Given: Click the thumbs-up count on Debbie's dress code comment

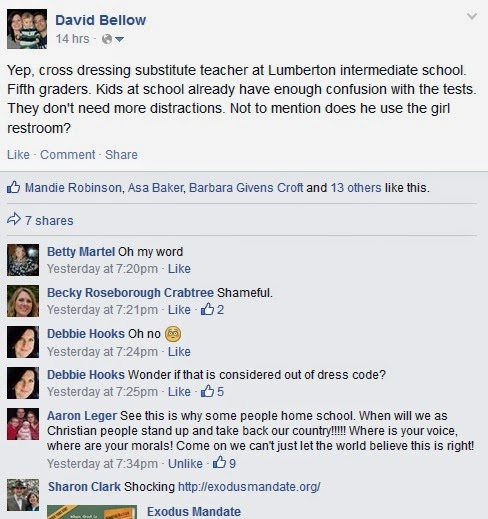Looking at the screenshot, I should (x=212, y=391).
